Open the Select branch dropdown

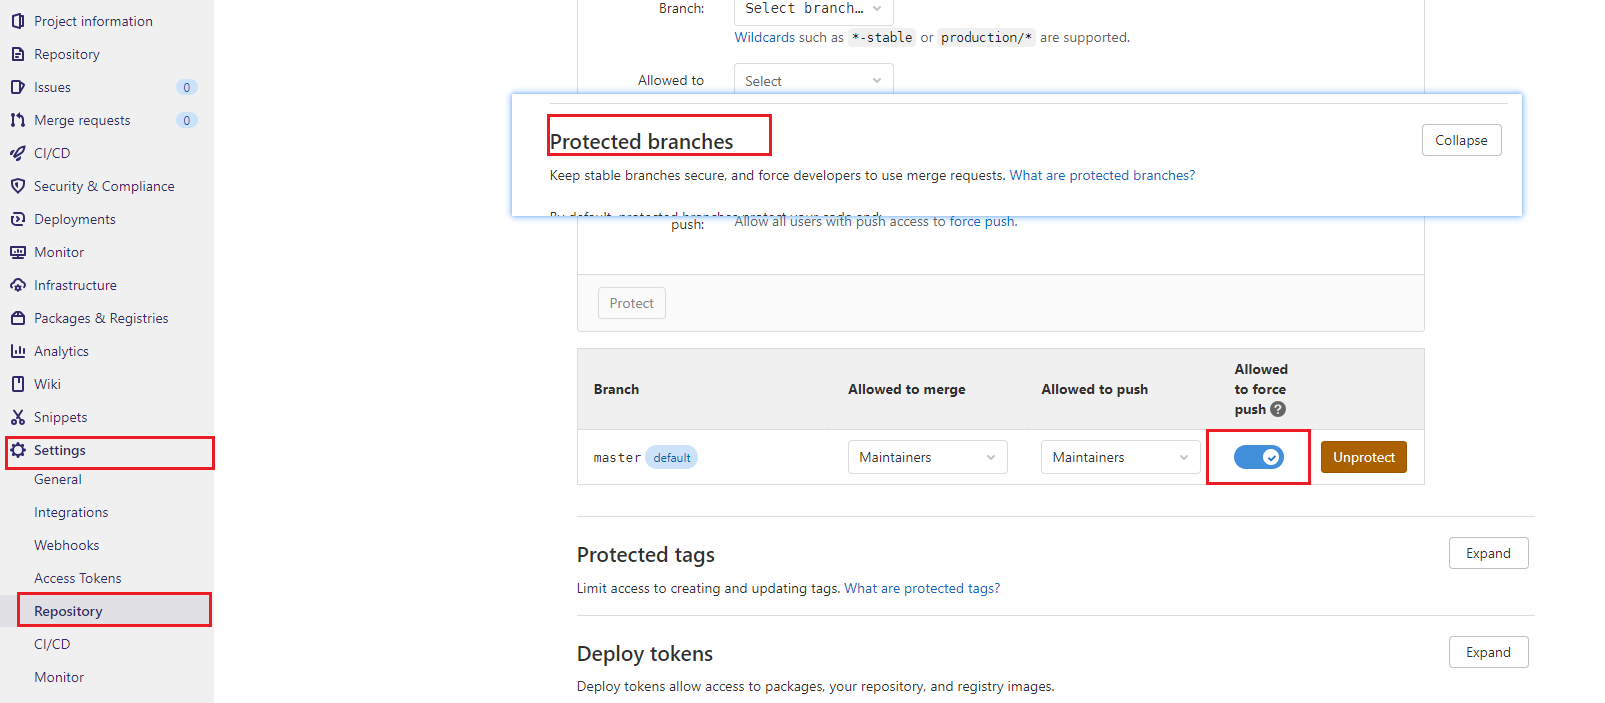tap(813, 10)
